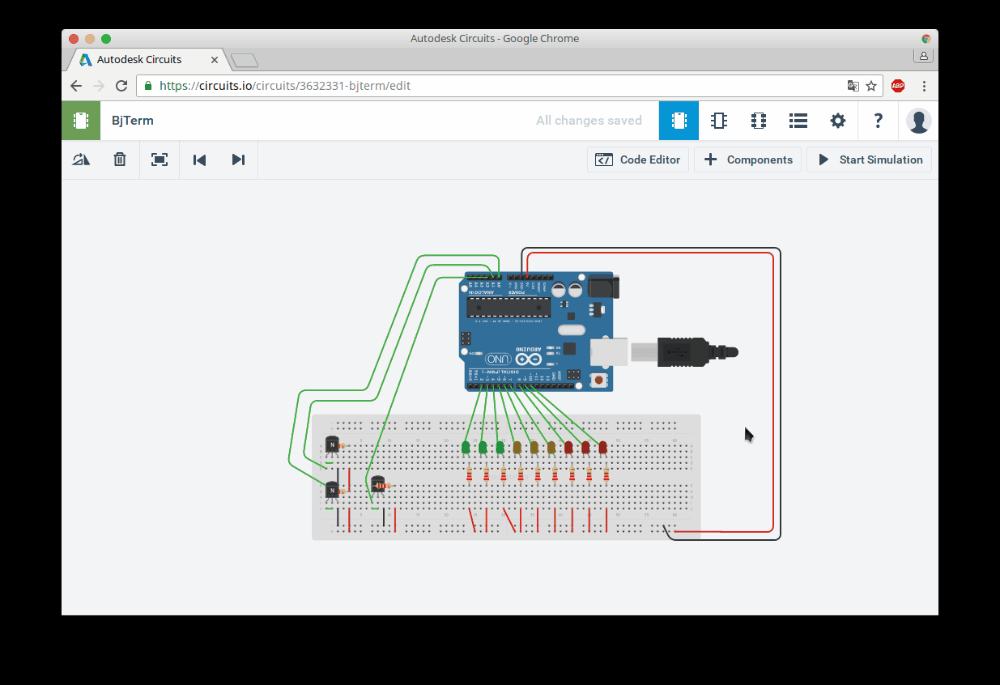The height and width of the screenshot is (685, 1000).
Task: Delete selection with trash icon
Action: point(120,159)
